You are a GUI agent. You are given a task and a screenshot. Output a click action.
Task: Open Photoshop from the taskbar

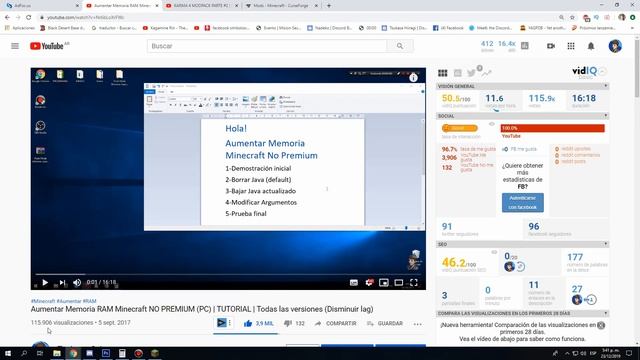coord(106,353)
